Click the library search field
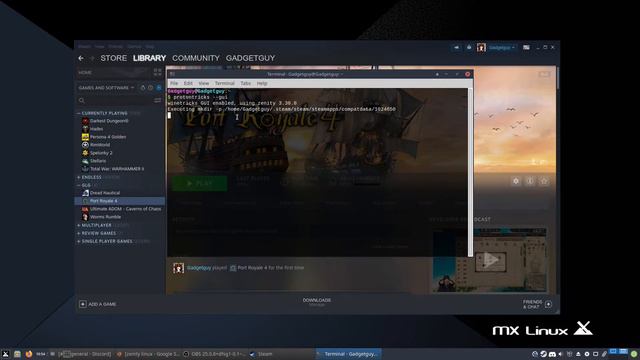Image resolution: width=640 pixels, height=360 pixels. (x=114, y=100)
